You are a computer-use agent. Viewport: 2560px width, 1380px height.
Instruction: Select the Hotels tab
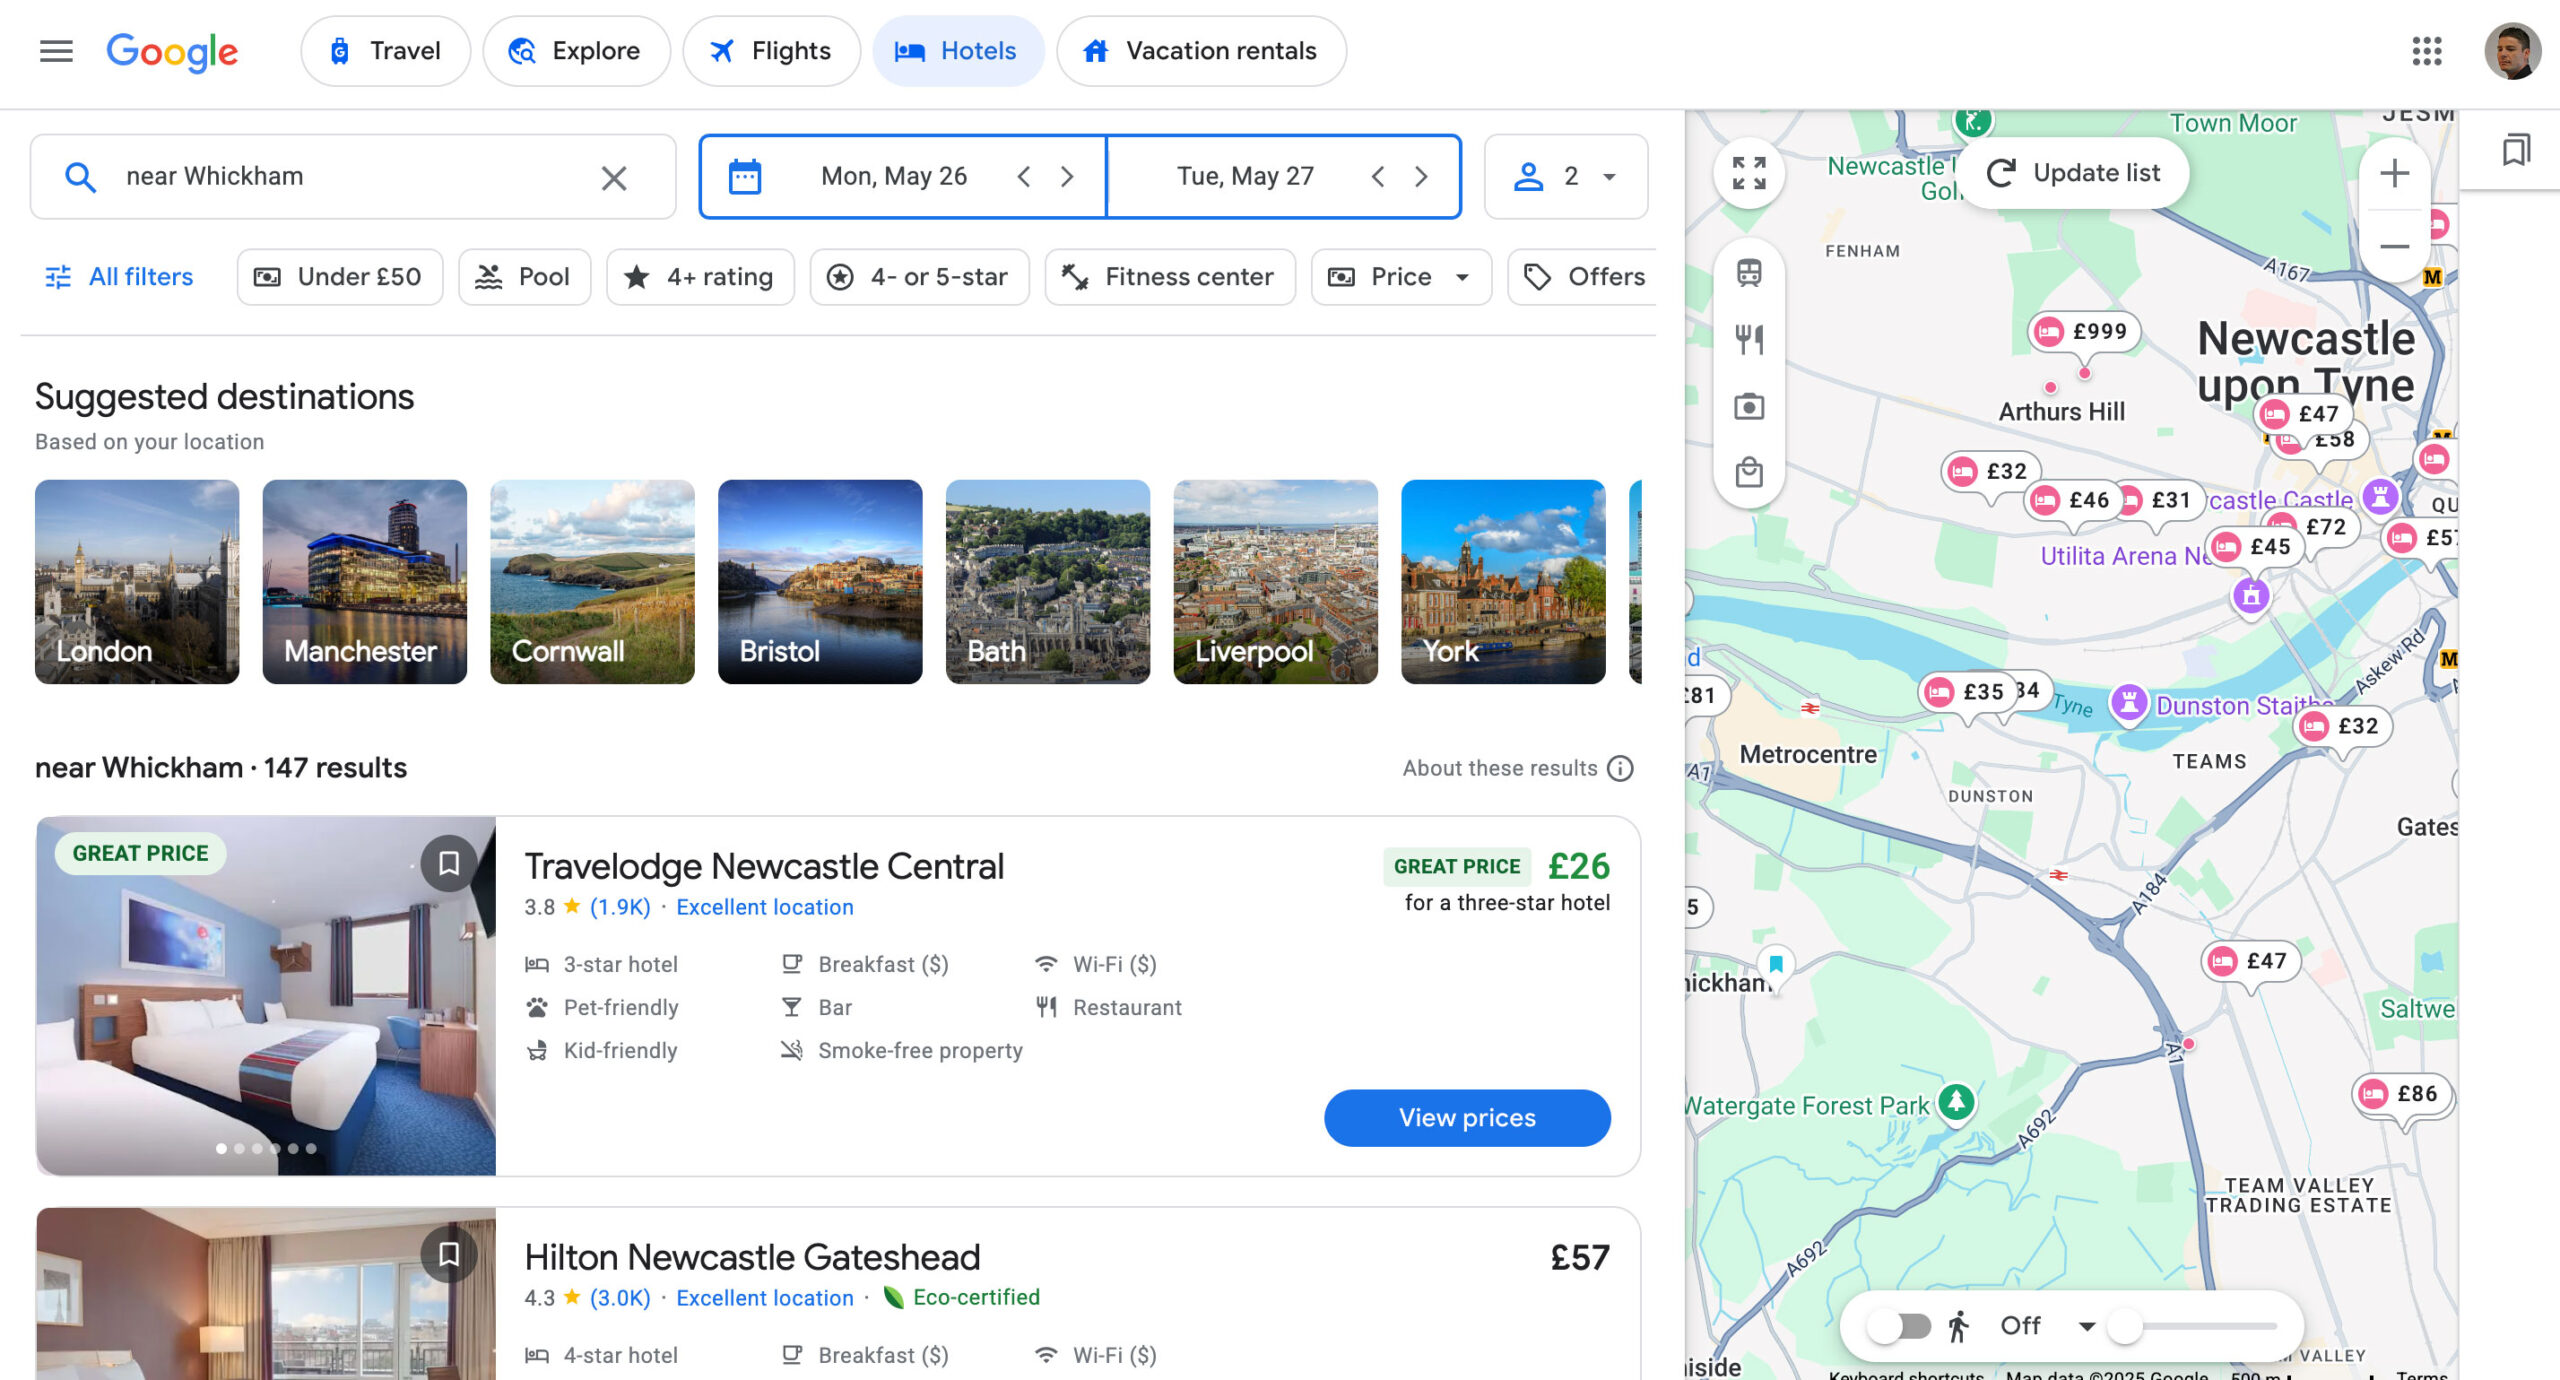pyautogui.click(x=958, y=51)
